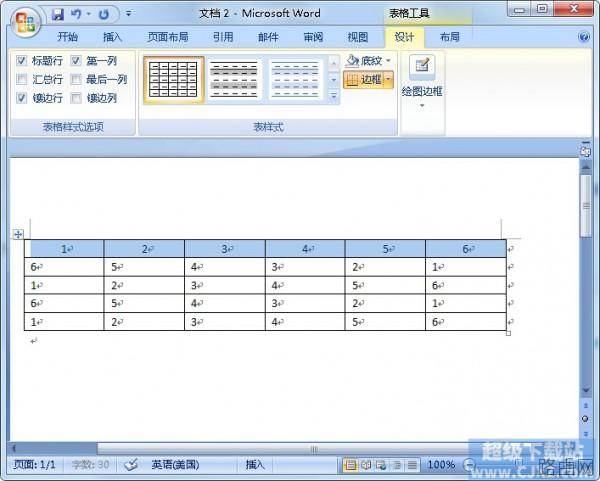Viewport: 600px width, 481px height.
Task: Switch to Web Layout view
Action: pyautogui.click(x=381, y=465)
